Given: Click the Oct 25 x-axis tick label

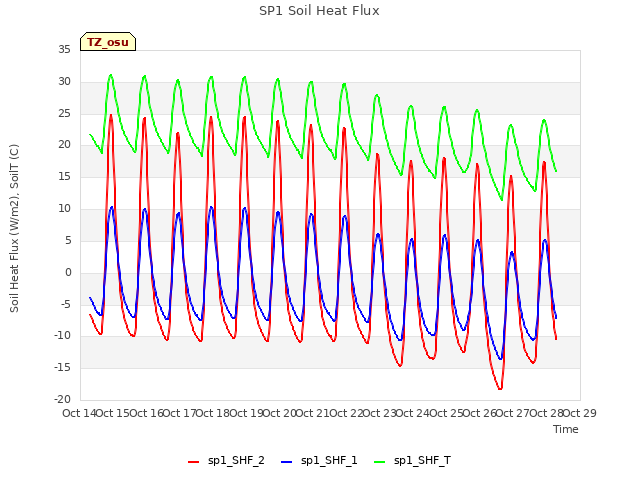Looking at the screenshot, I should coord(446,413).
